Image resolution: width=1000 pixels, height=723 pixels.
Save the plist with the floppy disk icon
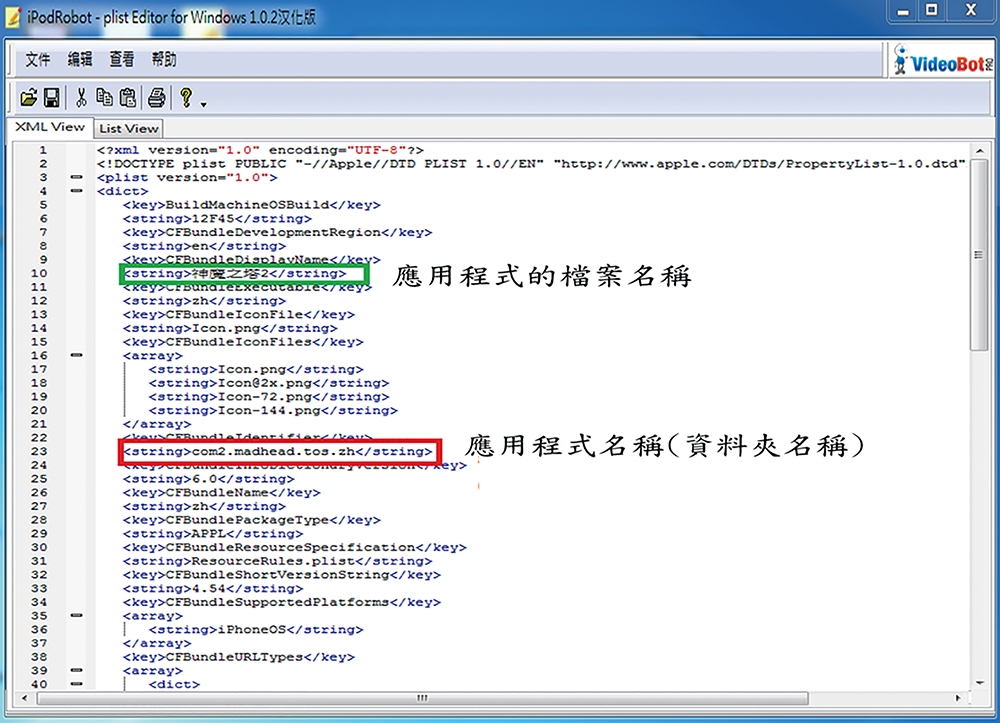click(x=52, y=98)
